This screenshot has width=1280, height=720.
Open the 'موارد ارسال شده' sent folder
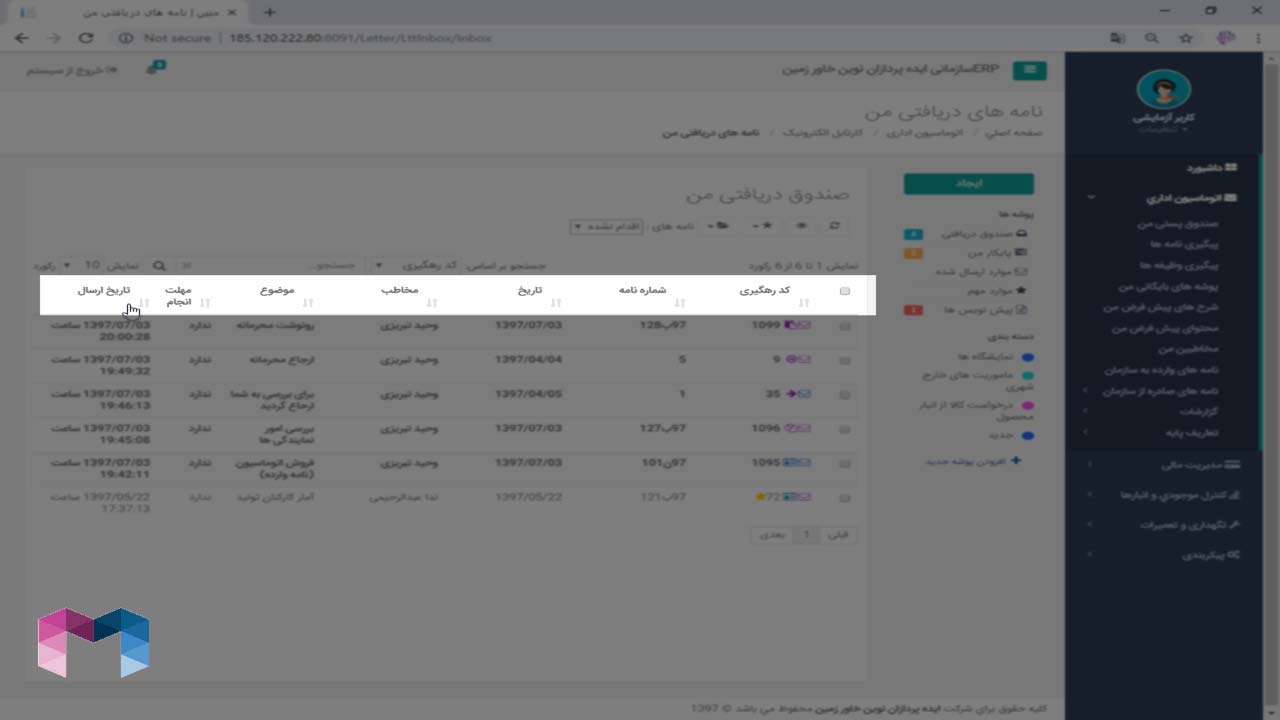pyautogui.click(x=981, y=272)
